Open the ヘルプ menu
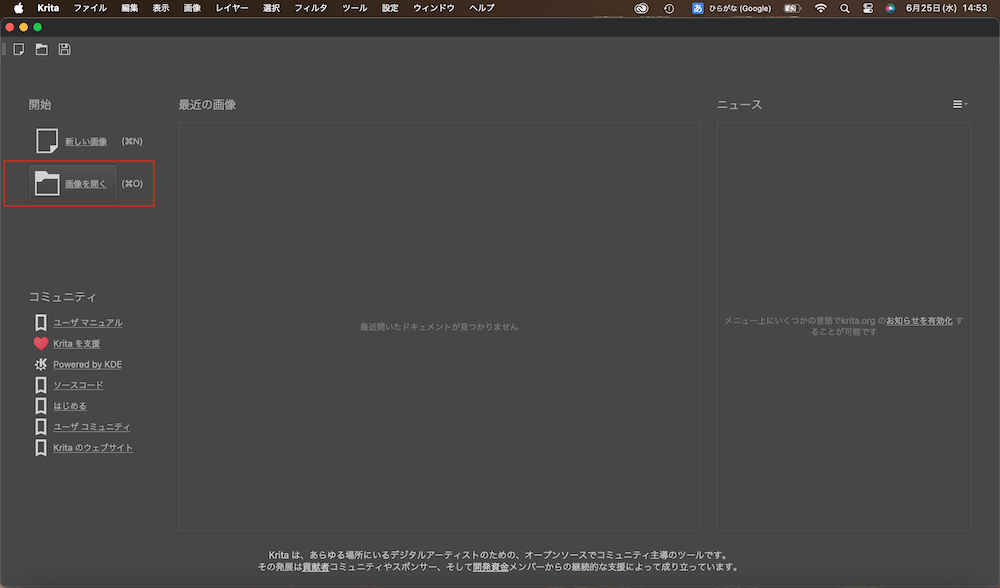This screenshot has height=588, width=1000. point(482,8)
